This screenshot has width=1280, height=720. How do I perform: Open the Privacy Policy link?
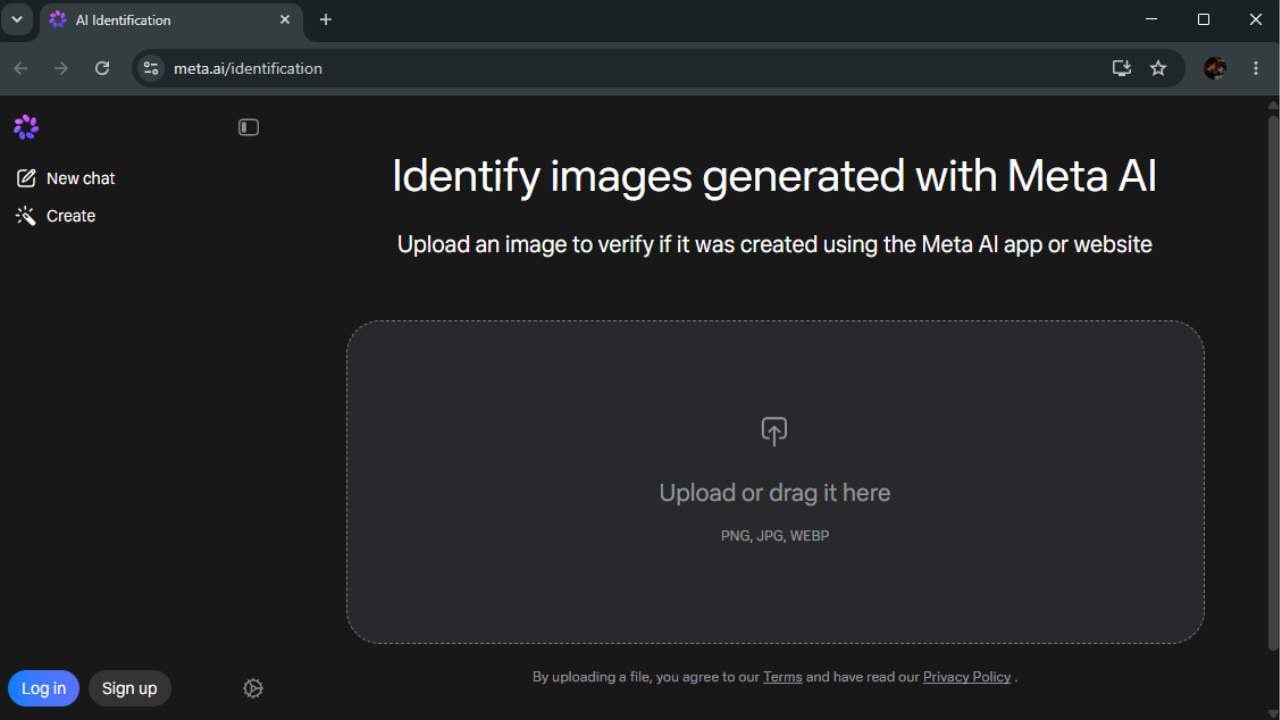[x=967, y=677]
